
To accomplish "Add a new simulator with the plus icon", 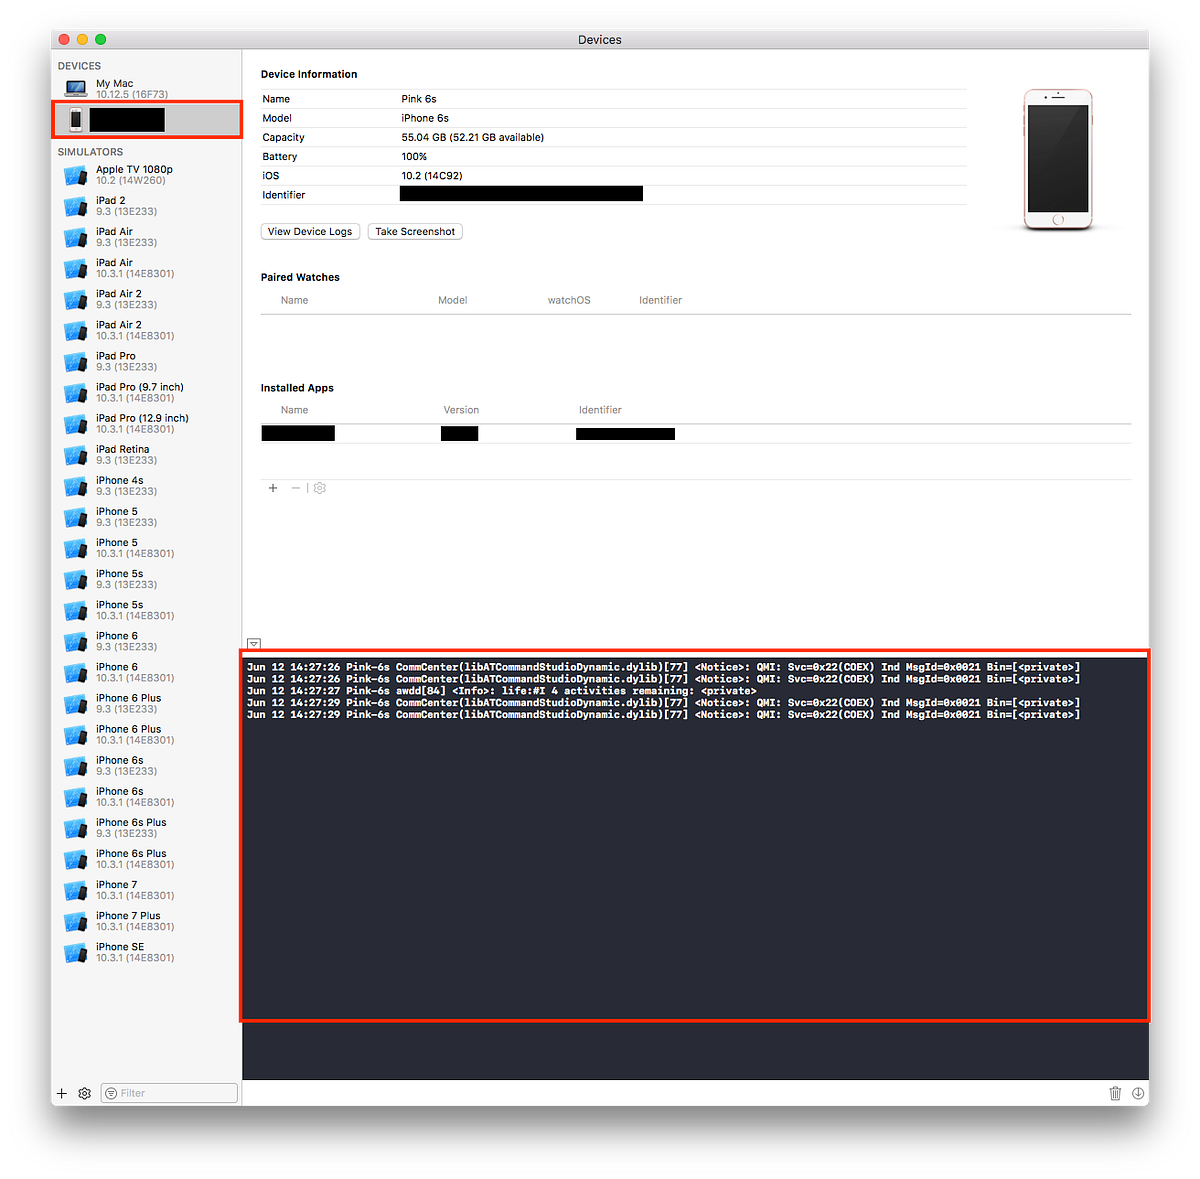I will [x=61, y=1093].
